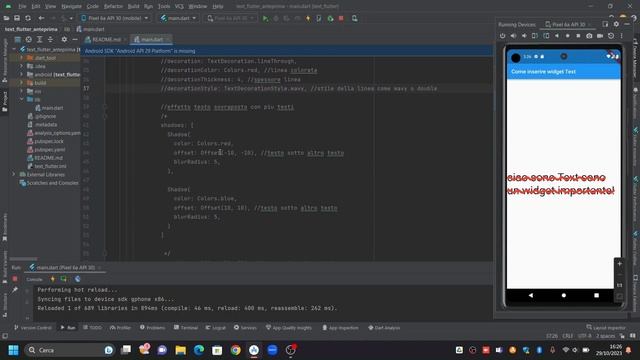Select main.dart file in the project tree
The image size is (640, 360).
pos(49,108)
